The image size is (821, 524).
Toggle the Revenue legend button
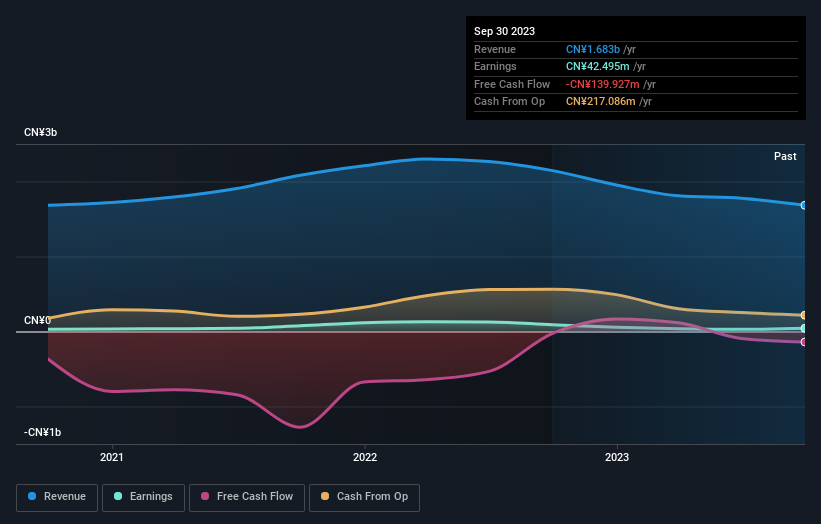[57, 497]
